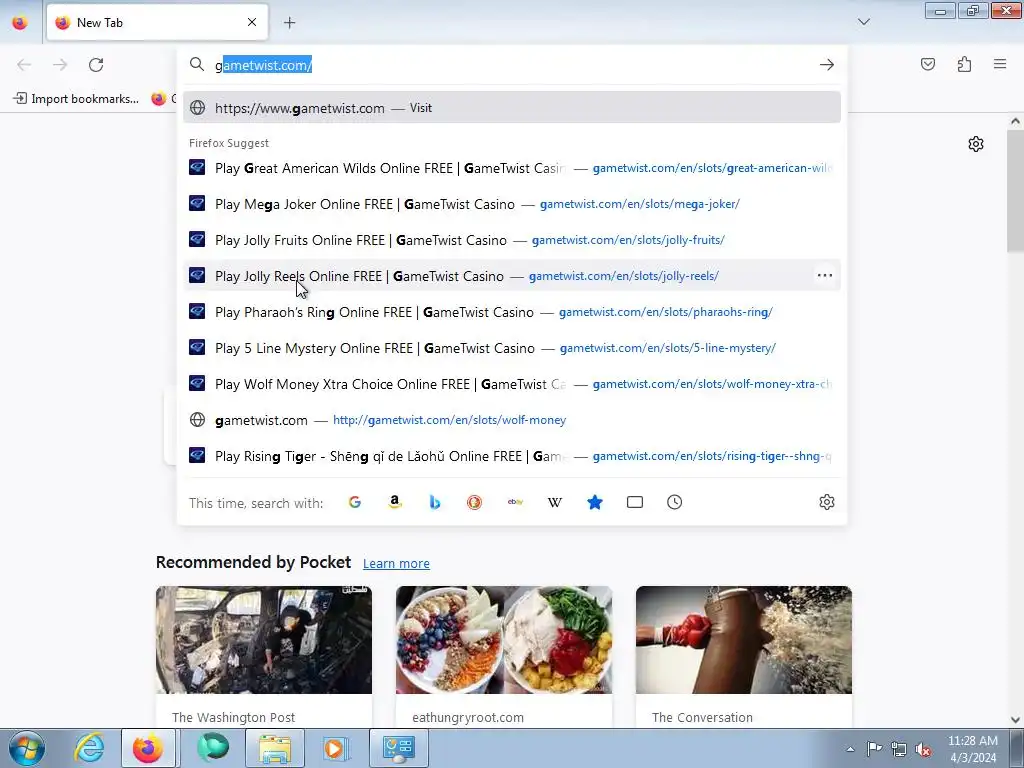Image resolution: width=1024 pixels, height=768 pixels.
Task: Select Play 5 Line Mystery suggestion
Action: coord(512,348)
